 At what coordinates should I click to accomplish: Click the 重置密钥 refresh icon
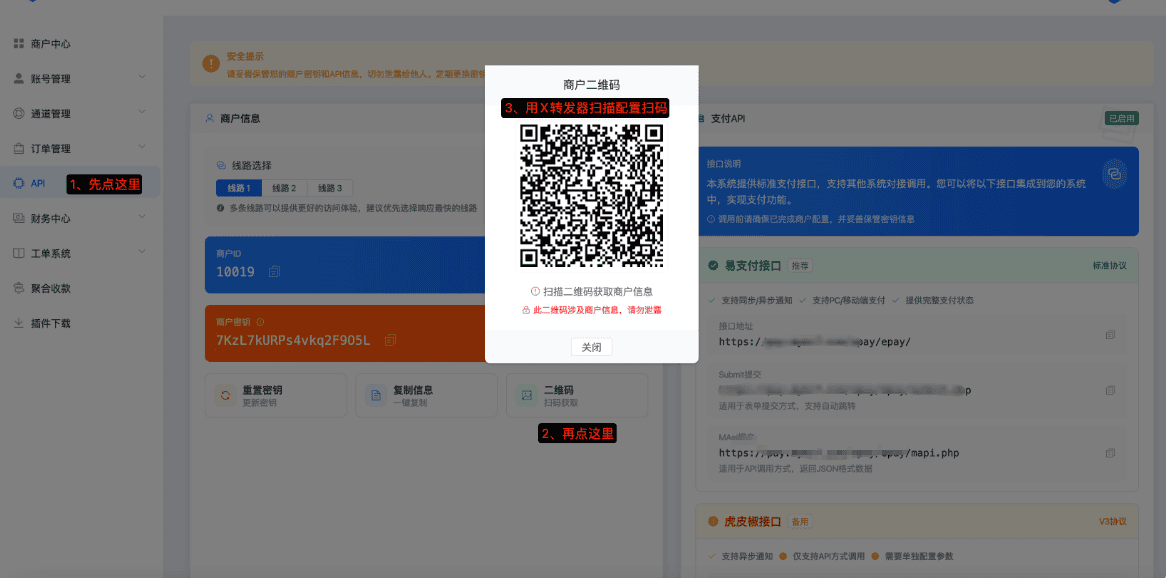pyautogui.click(x=225, y=395)
